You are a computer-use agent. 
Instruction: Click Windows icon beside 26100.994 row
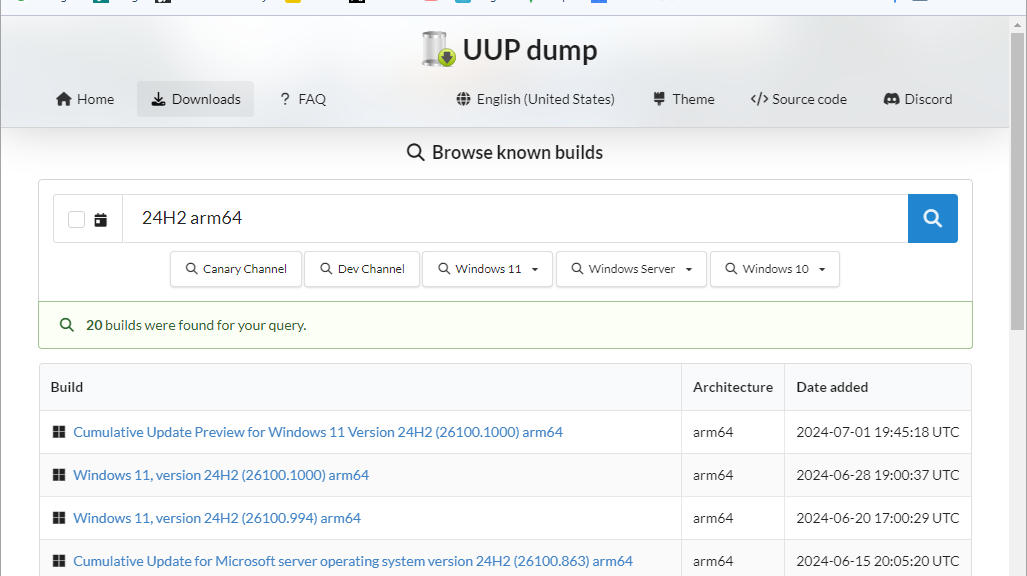pos(59,518)
